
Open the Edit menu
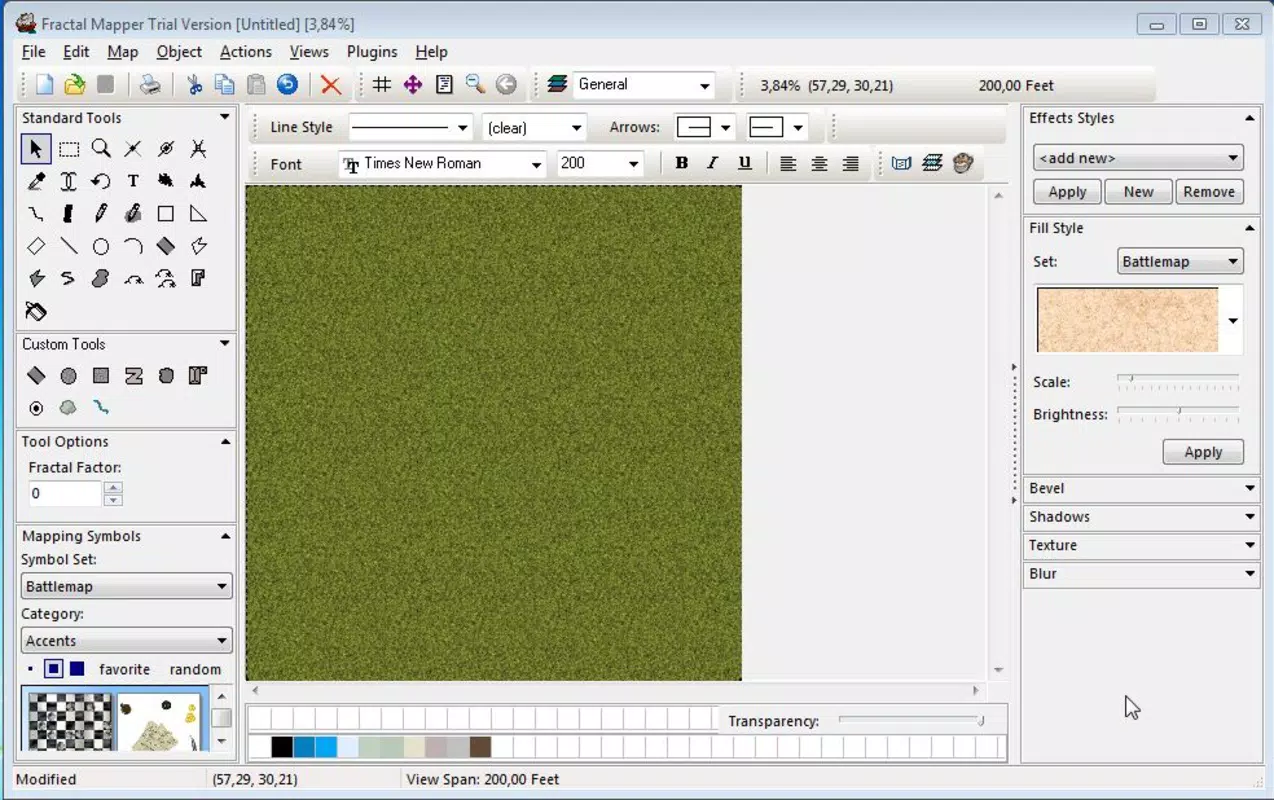pos(76,52)
